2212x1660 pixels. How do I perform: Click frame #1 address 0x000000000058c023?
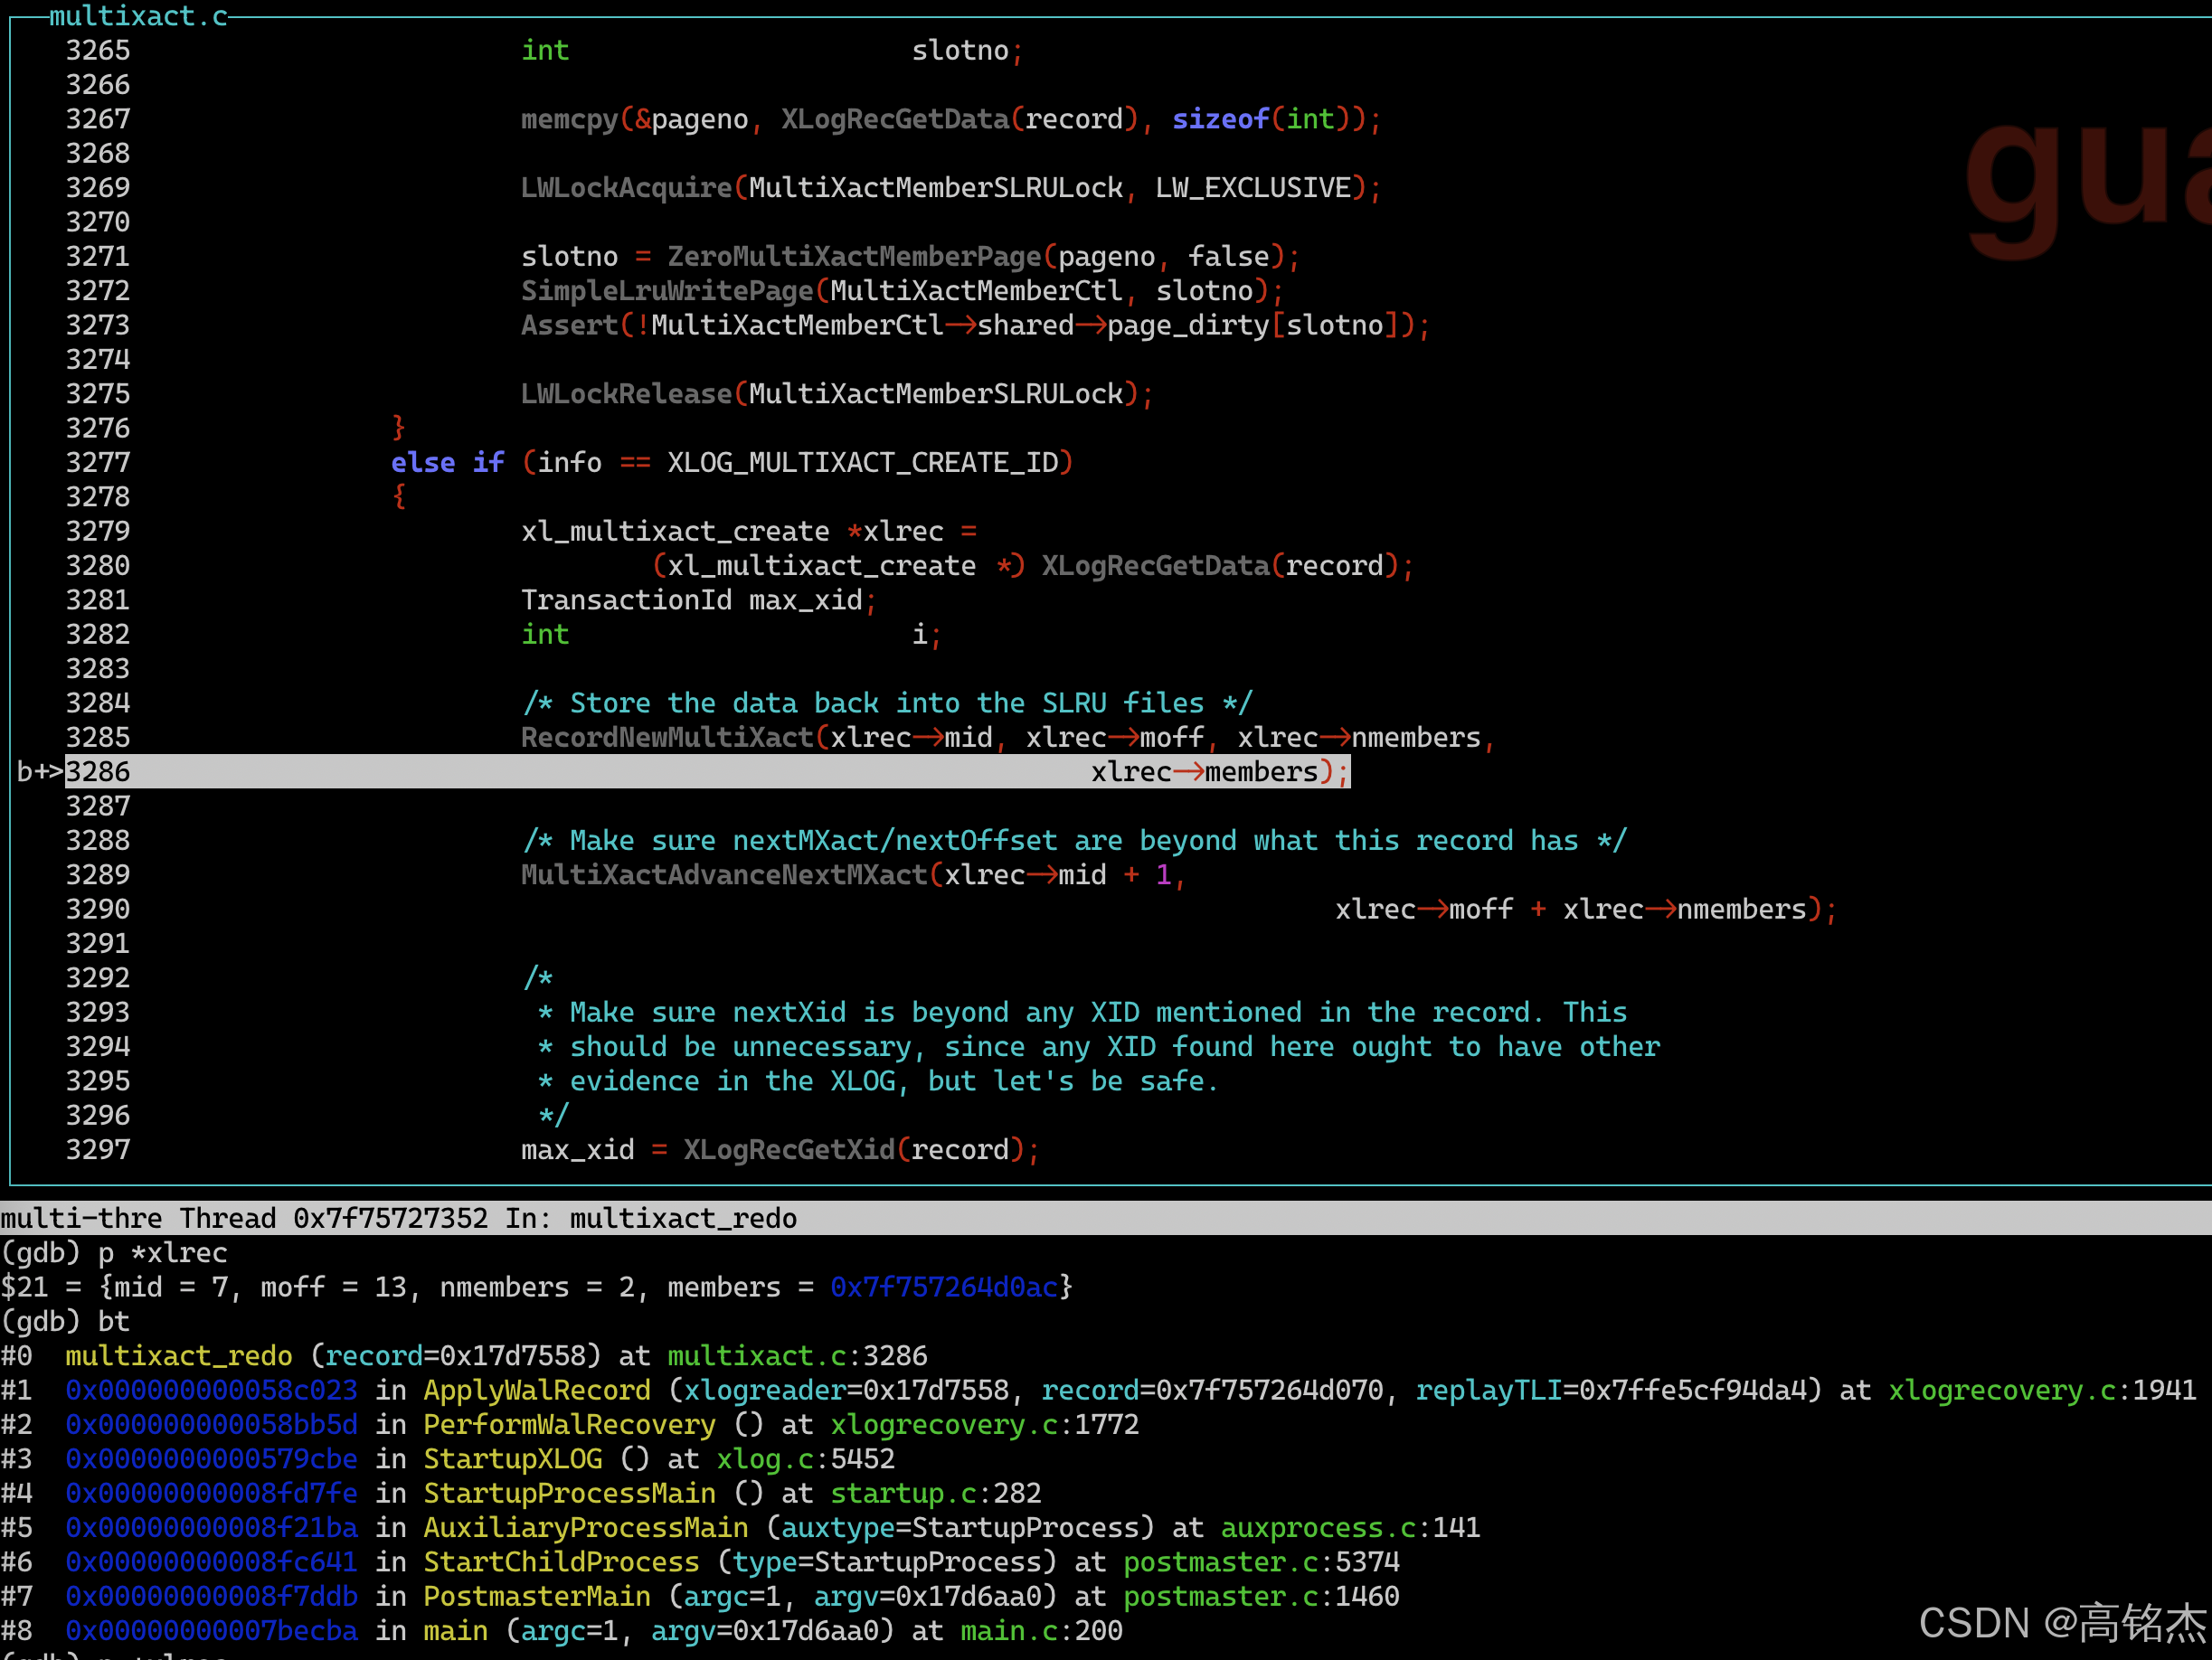[x=211, y=1391]
